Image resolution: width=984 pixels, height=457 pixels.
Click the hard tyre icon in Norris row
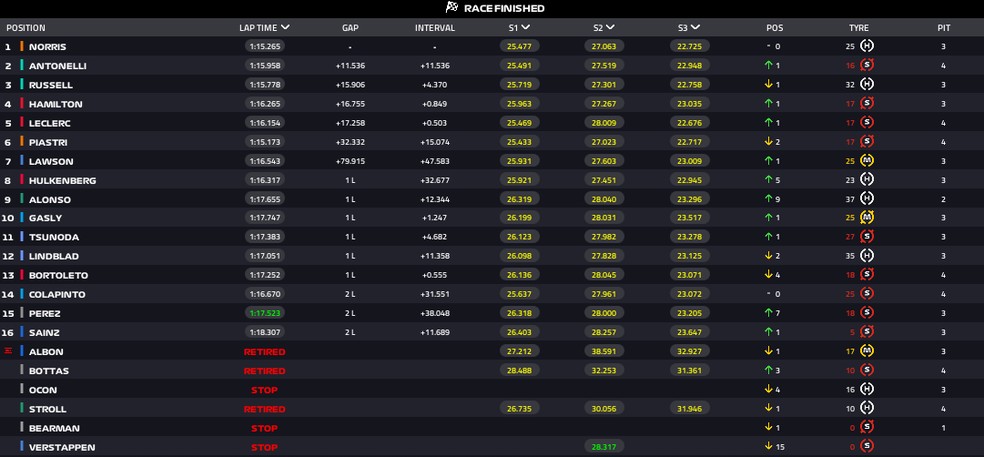click(x=867, y=46)
